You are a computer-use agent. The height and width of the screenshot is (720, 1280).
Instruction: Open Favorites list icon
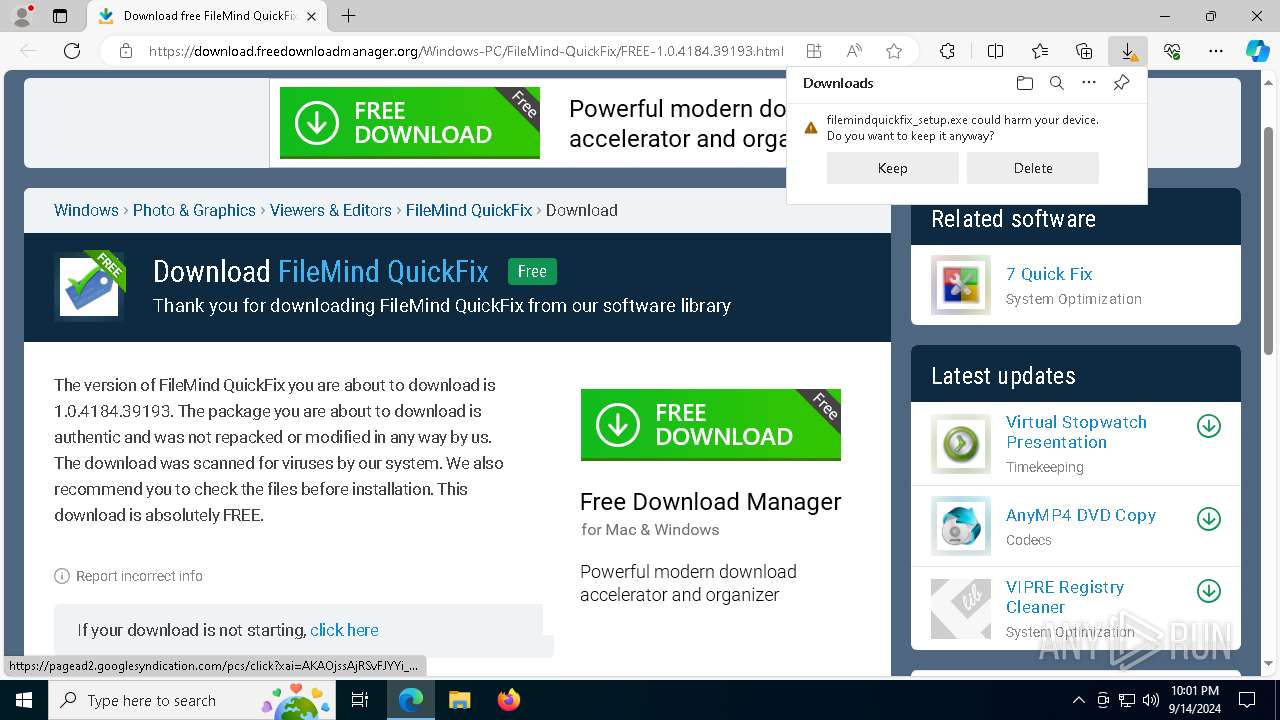click(x=1040, y=51)
